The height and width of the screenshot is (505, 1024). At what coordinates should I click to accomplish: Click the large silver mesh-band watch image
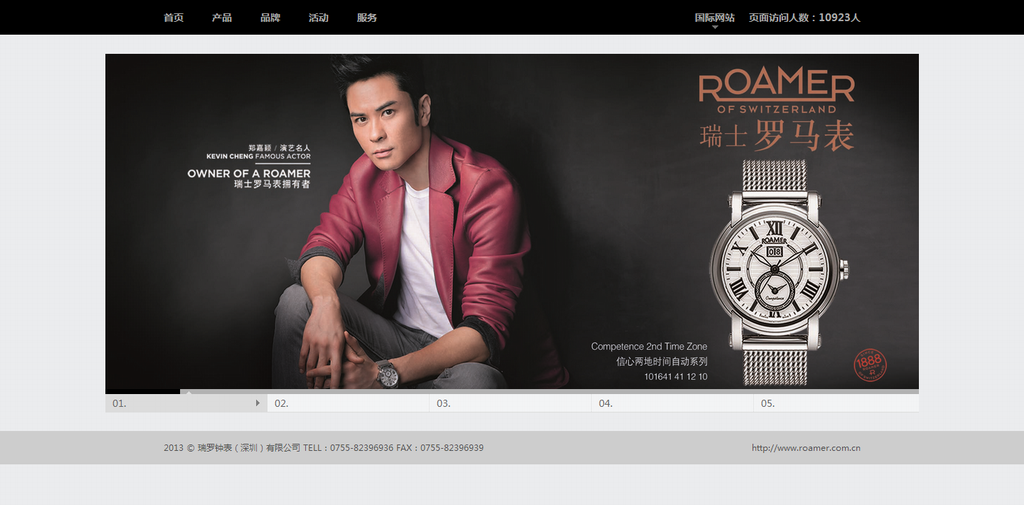click(x=775, y=272)
